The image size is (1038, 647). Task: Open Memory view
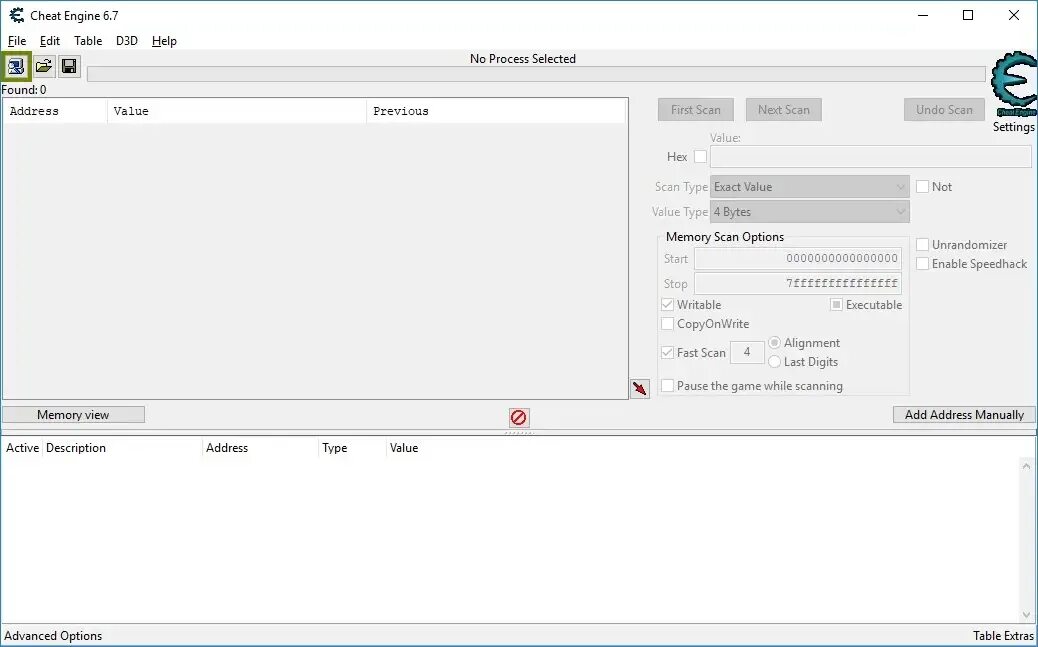tap(73, 415)
